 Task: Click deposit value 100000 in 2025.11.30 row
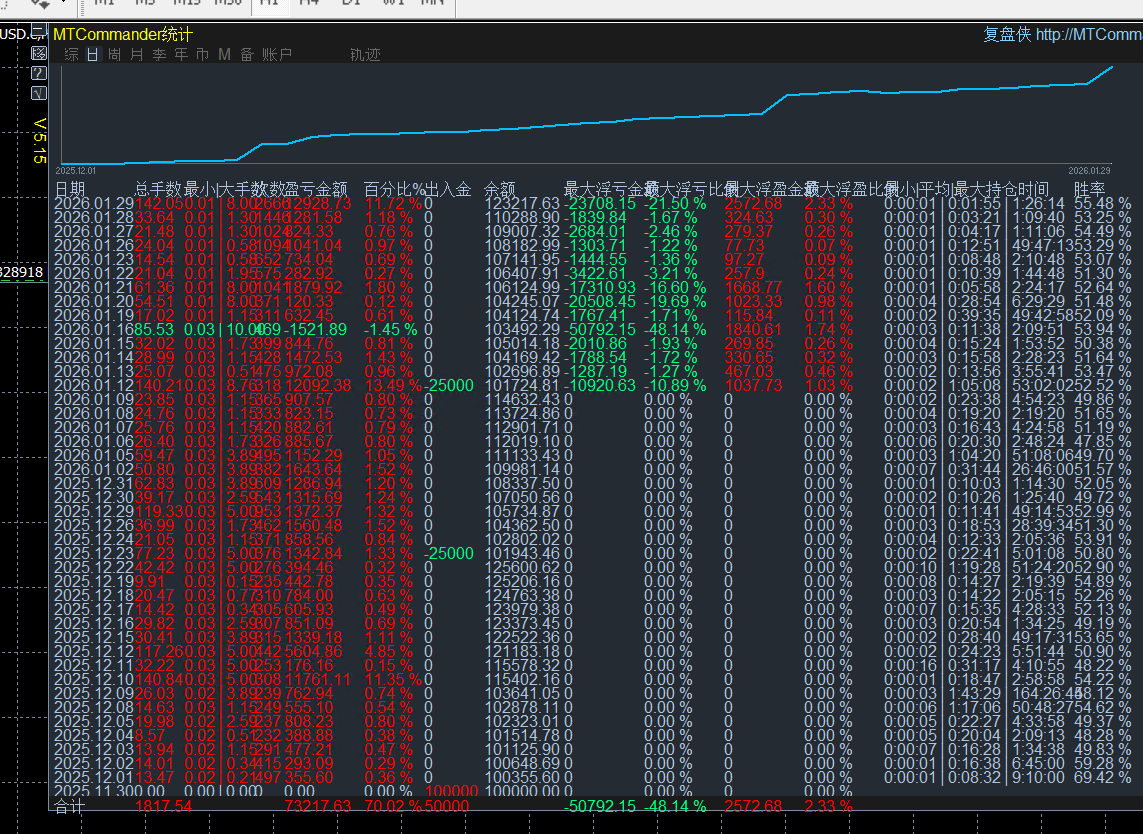pos(451,792)
